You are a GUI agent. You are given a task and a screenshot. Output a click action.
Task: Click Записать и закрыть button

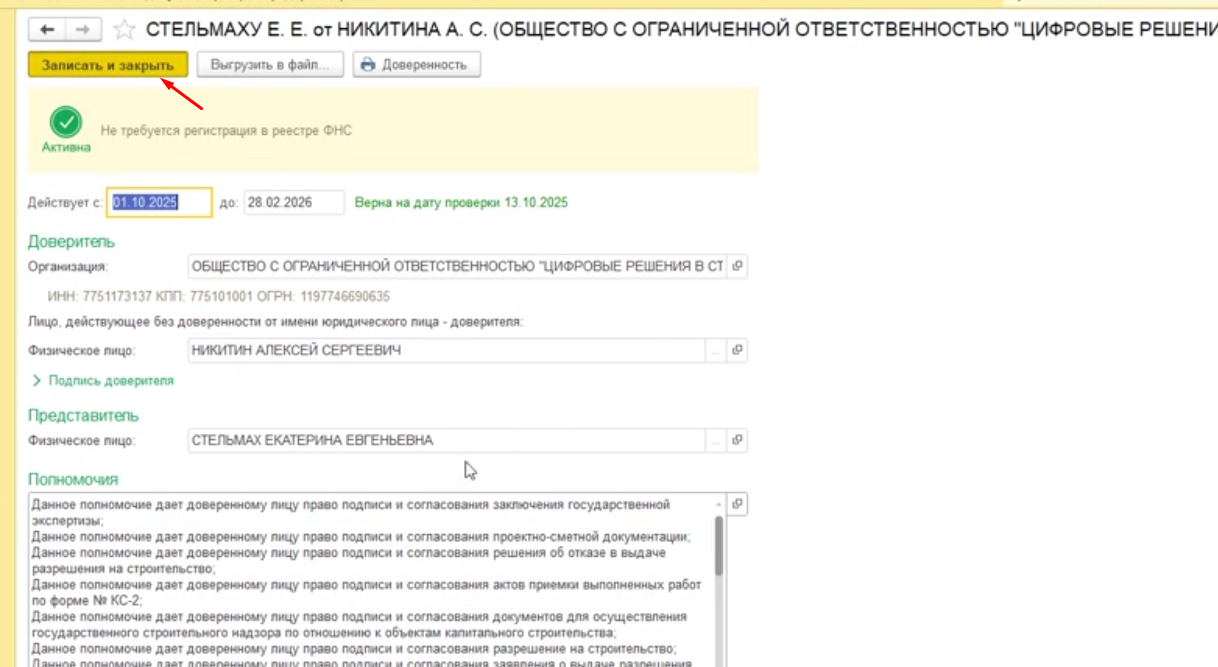[108, 65]
